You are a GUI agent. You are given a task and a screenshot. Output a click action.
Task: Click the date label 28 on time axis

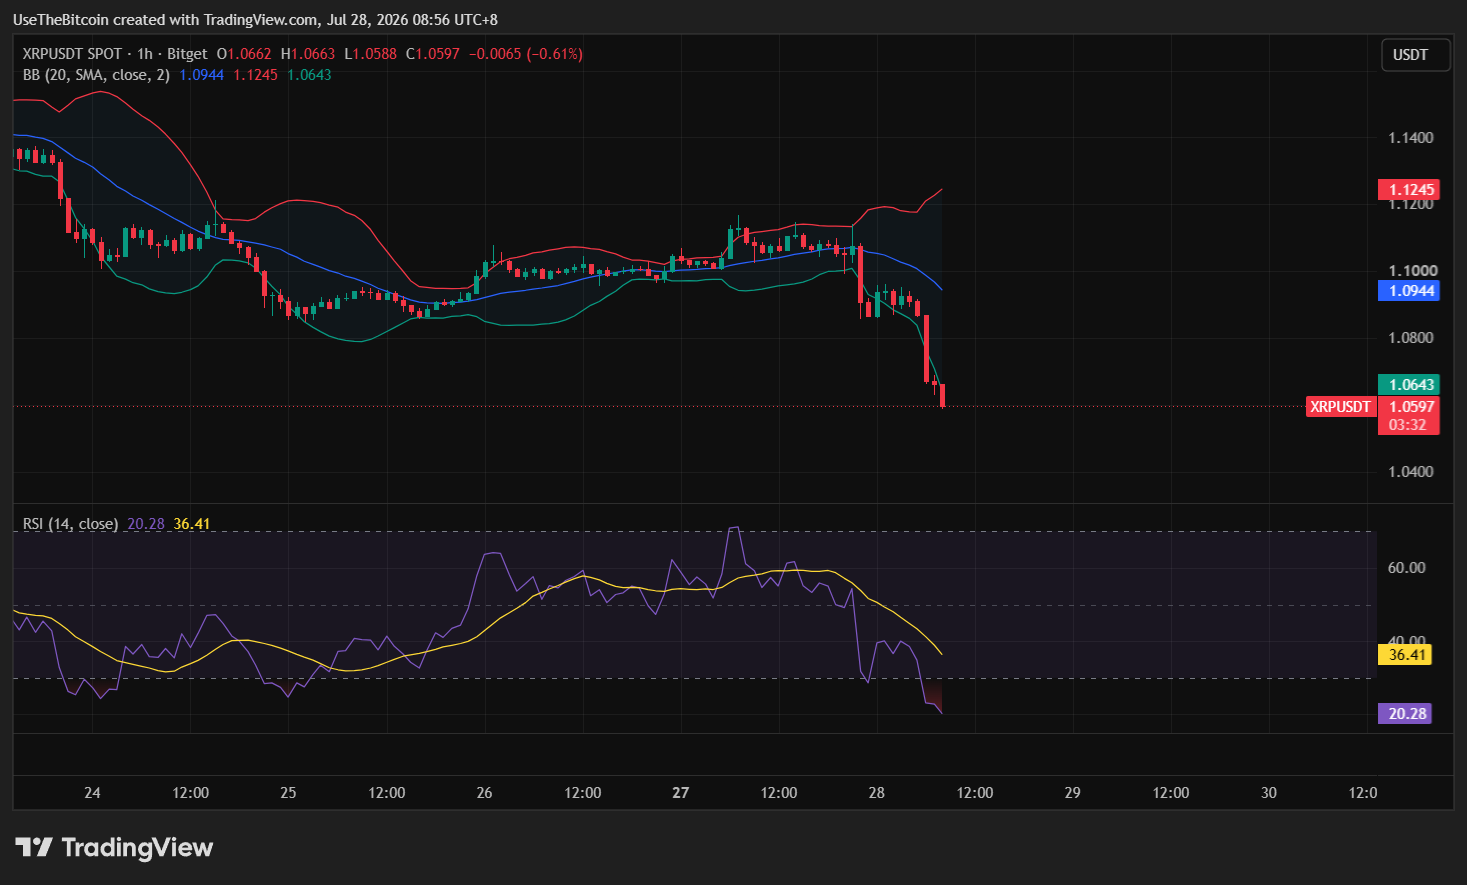click(877, 793)
